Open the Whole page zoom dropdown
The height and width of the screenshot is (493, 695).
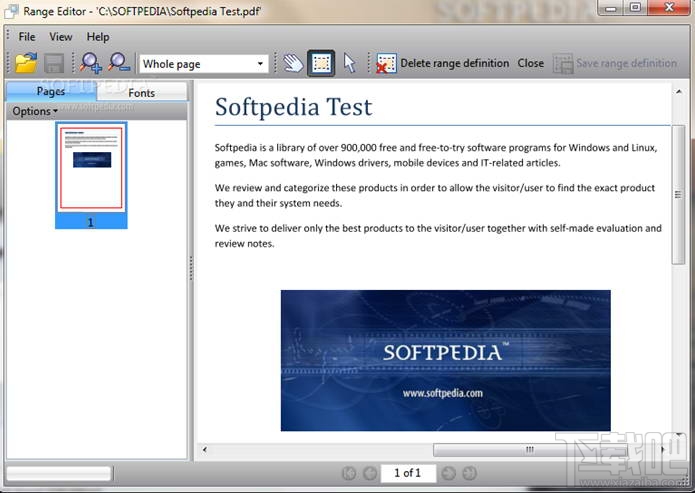pos(204,64)
